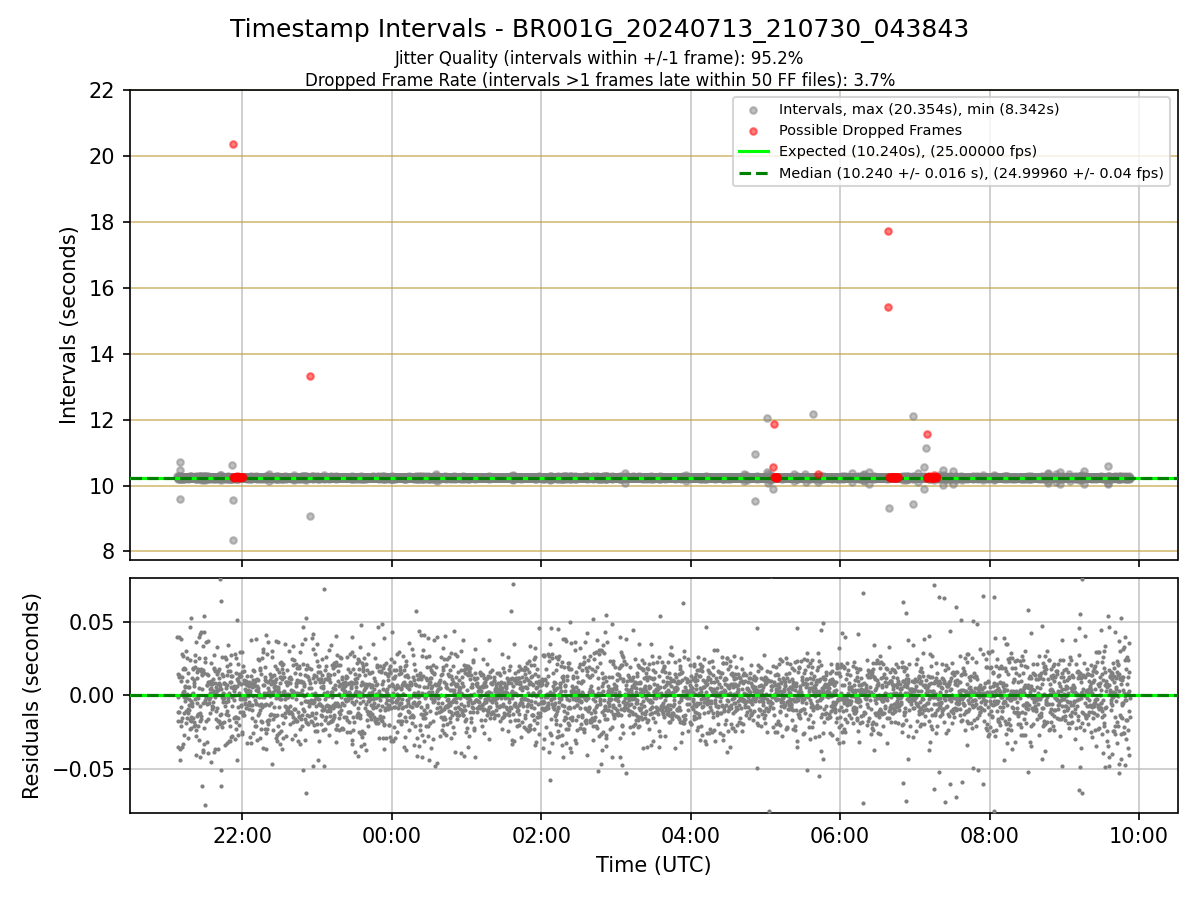Click the gray point at 8.3 seconds minimum
The height and width of the screenshot is (900, 1200).
[x=233, y=540]
